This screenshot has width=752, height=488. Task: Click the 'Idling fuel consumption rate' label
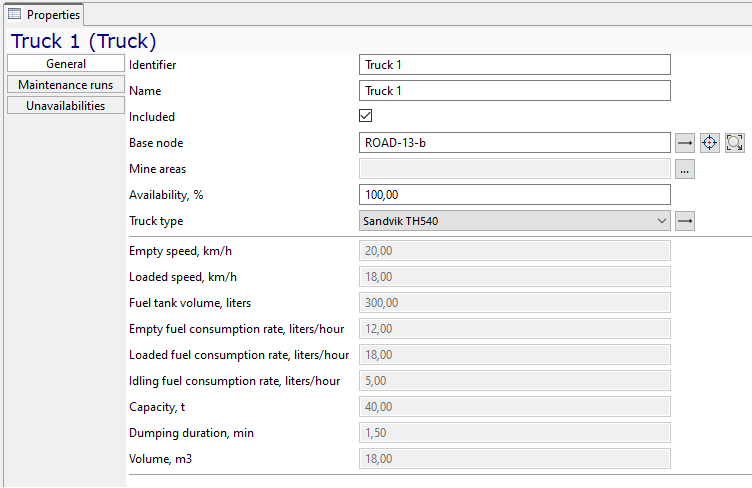coord(235,381)
